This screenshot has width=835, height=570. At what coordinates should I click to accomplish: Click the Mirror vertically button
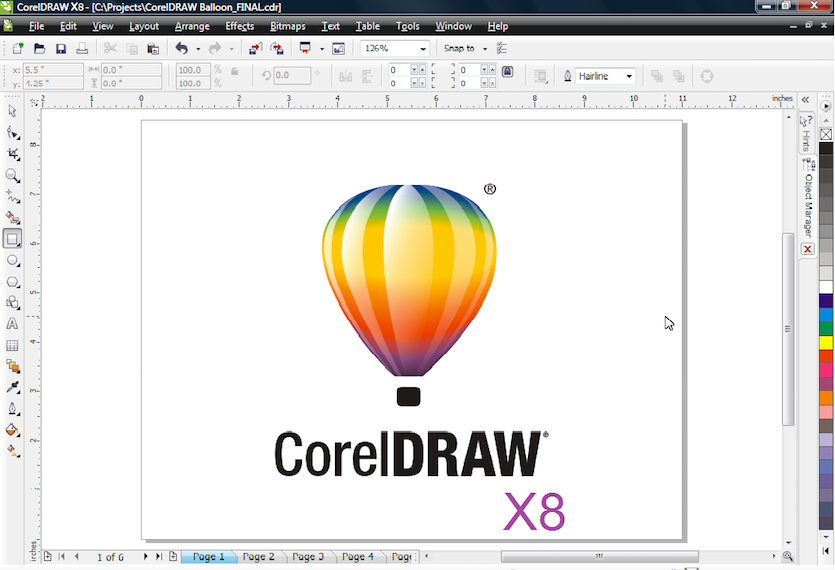[366, 76]
